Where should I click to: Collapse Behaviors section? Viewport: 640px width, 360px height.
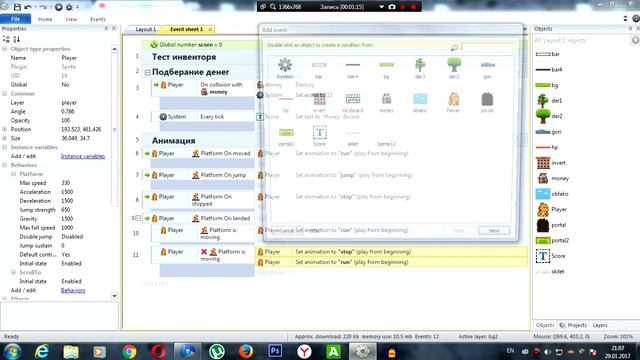tap(4, 165)
